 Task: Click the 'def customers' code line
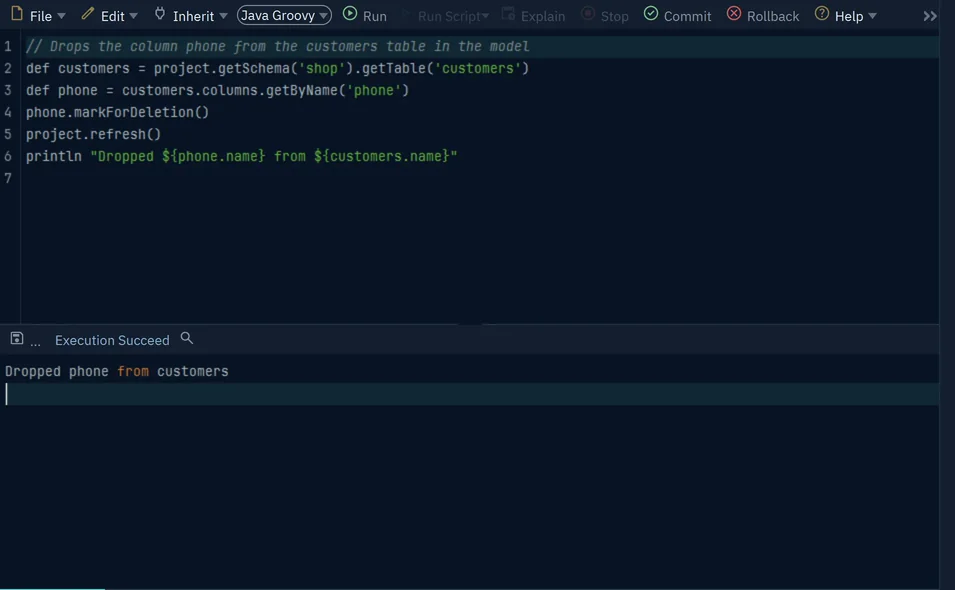coord(277,68)
